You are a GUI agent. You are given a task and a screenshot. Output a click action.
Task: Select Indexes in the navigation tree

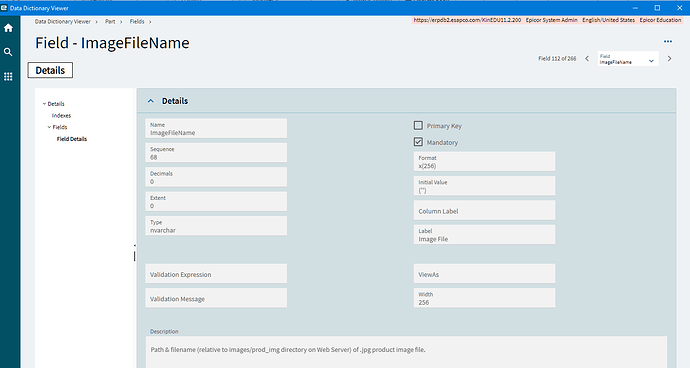tap(61, 116)
